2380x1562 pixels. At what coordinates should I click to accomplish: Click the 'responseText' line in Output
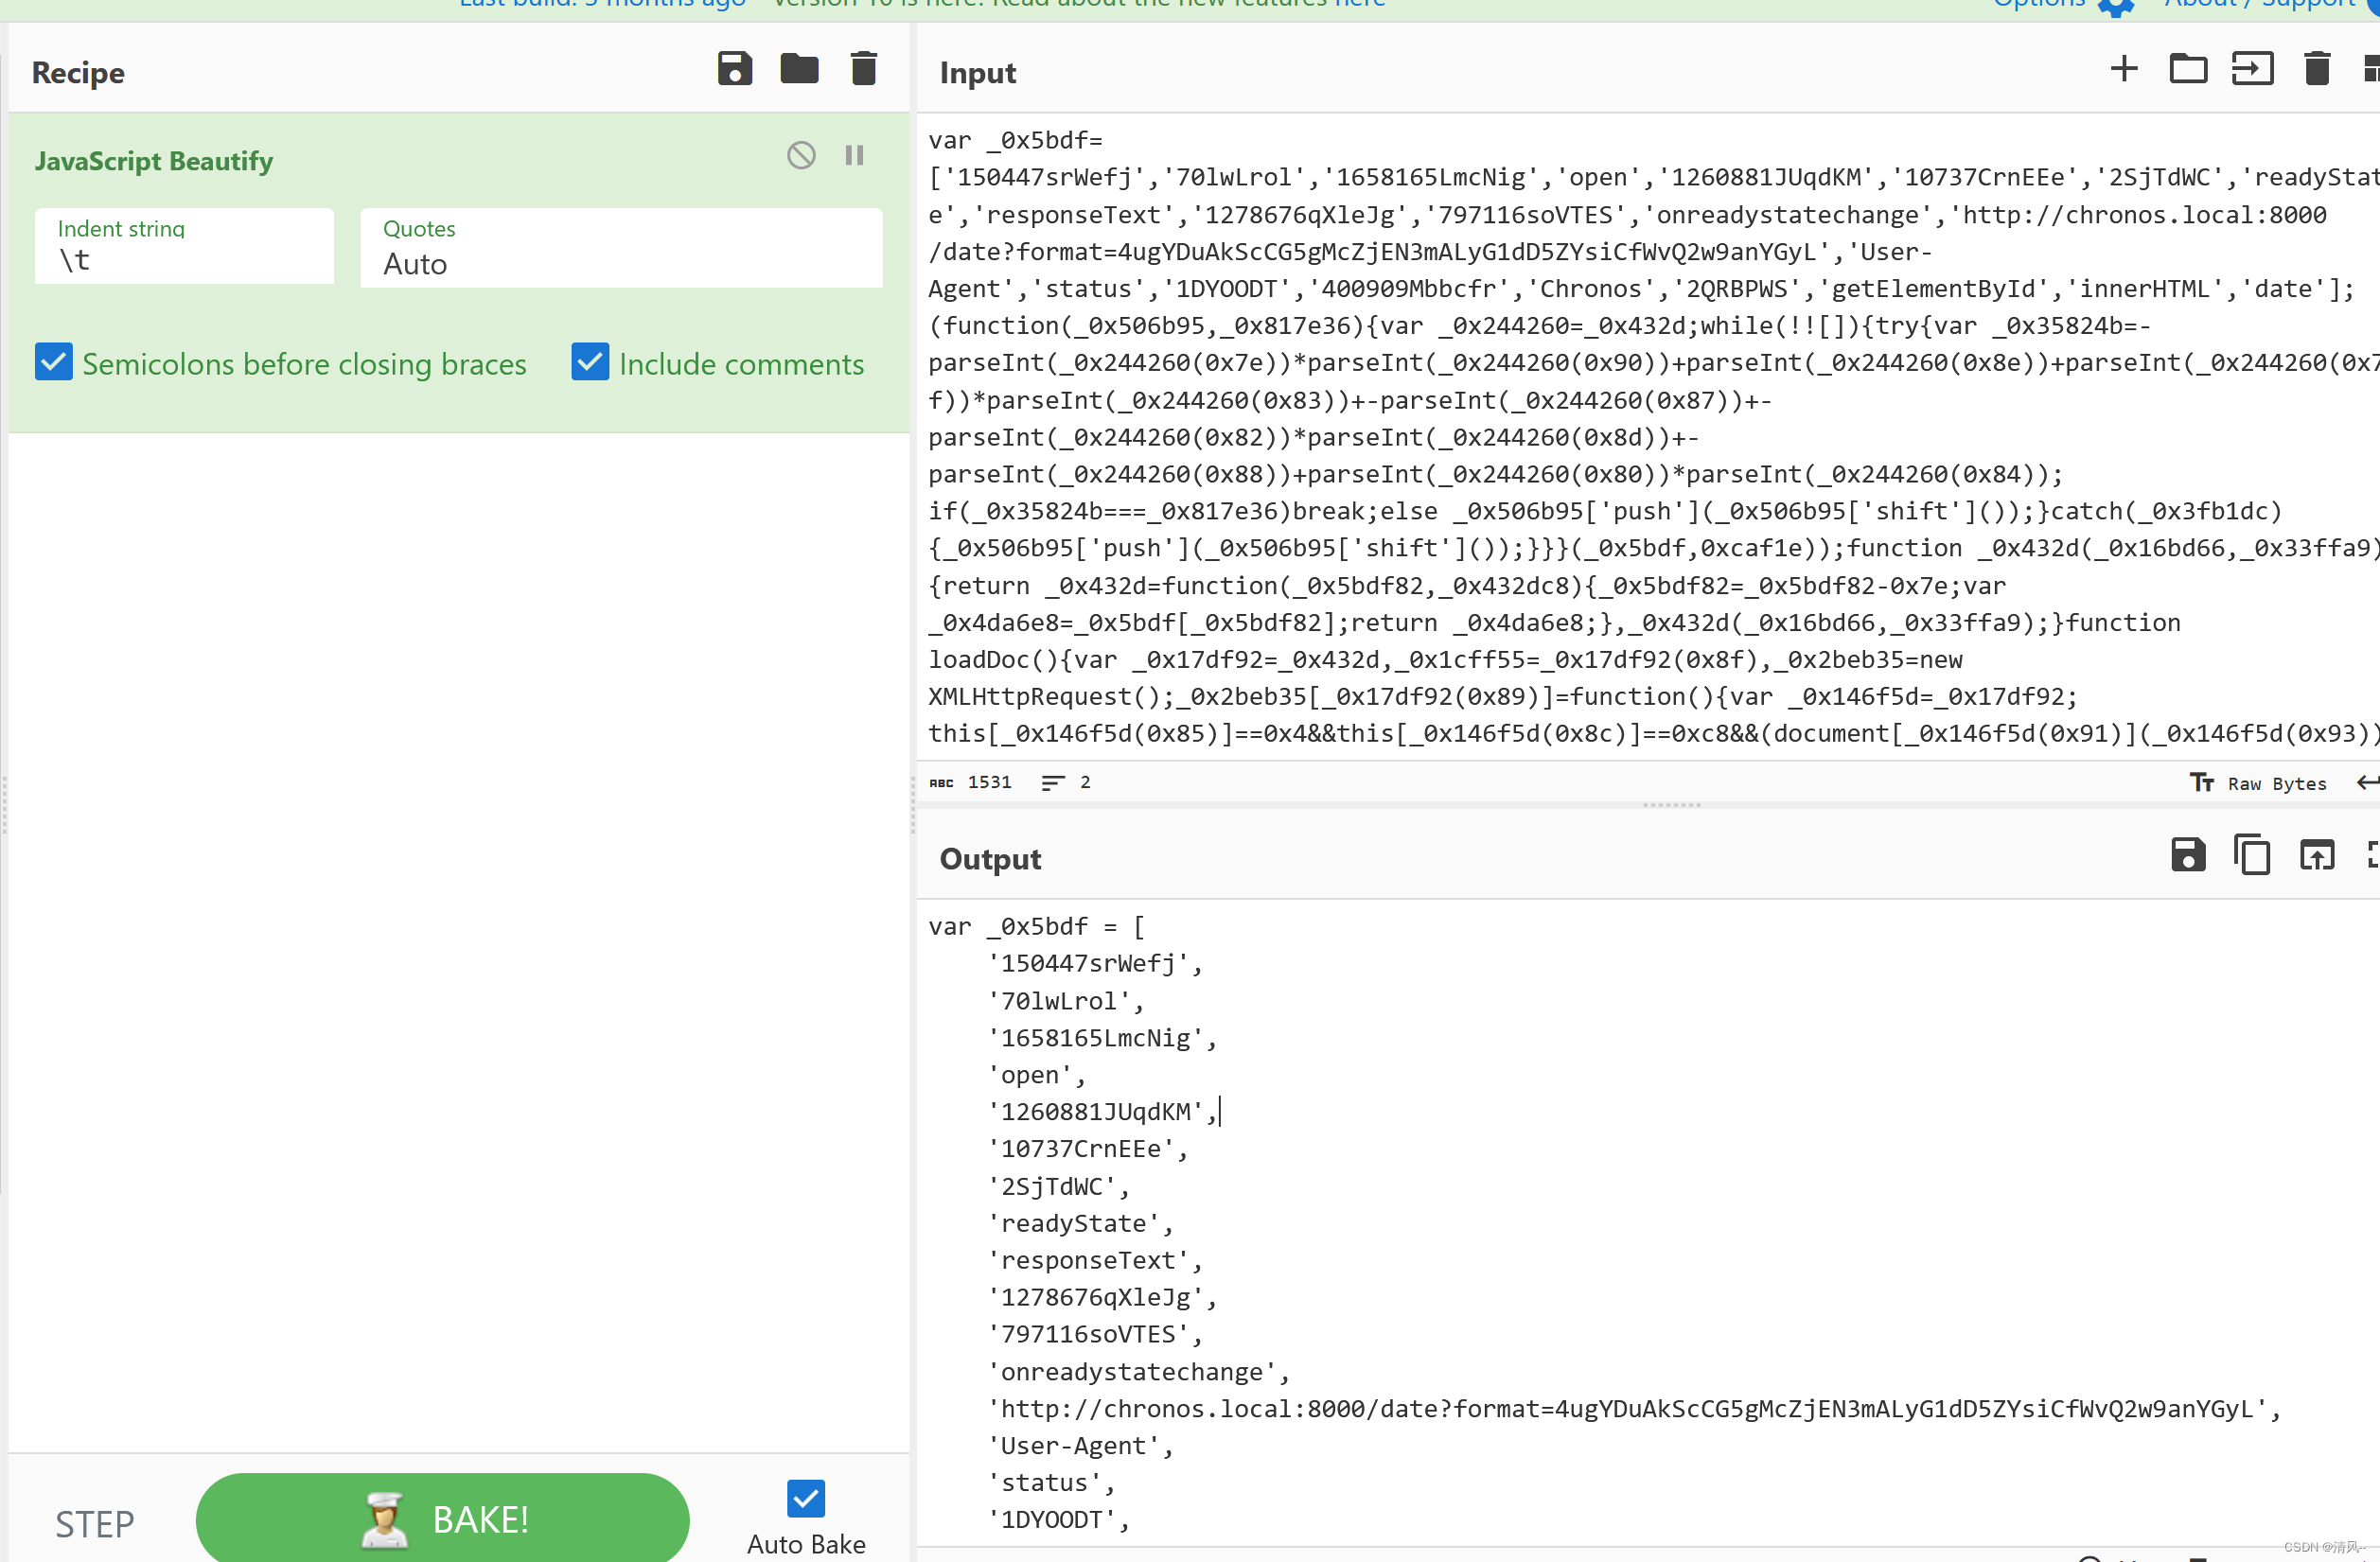[1095, 1261]
